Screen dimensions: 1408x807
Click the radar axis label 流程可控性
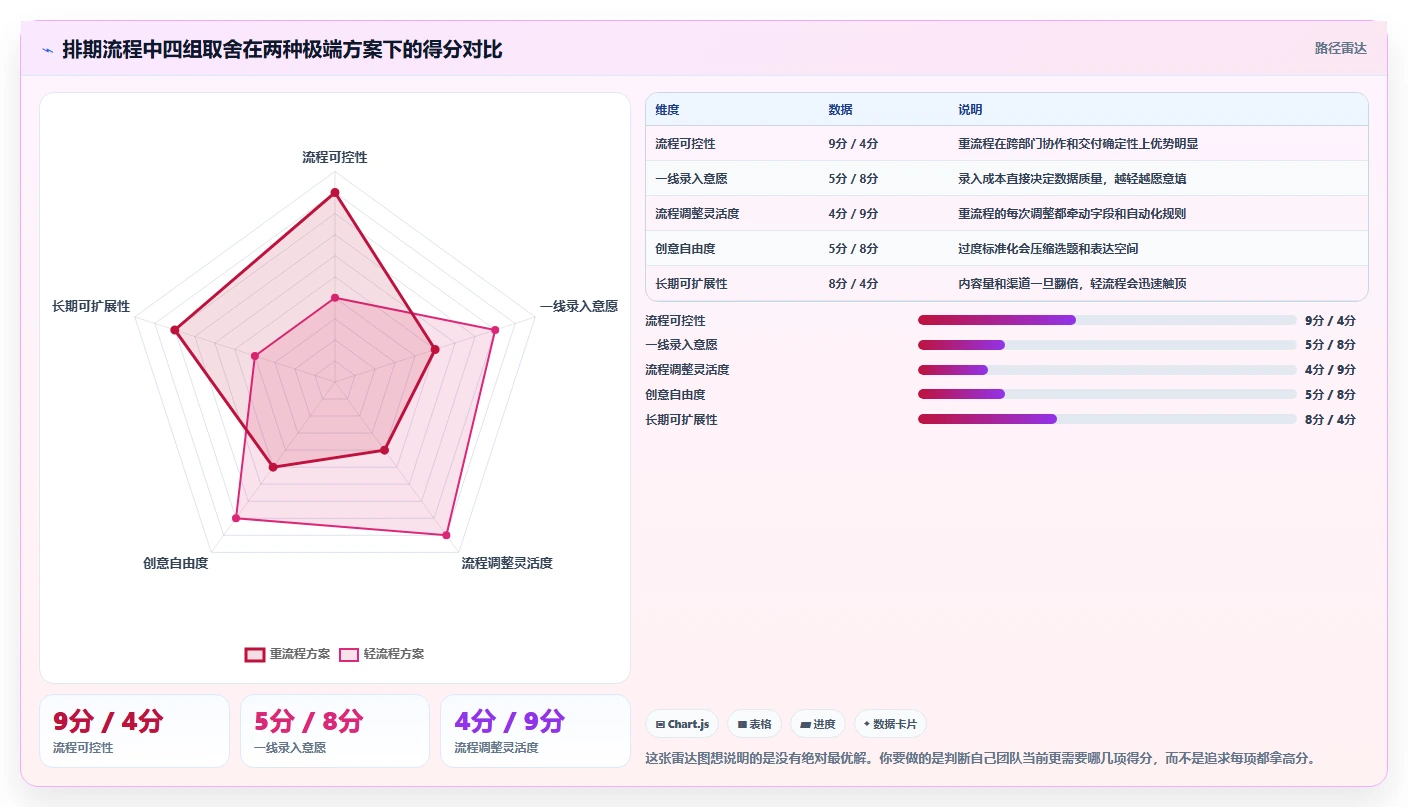335,158
